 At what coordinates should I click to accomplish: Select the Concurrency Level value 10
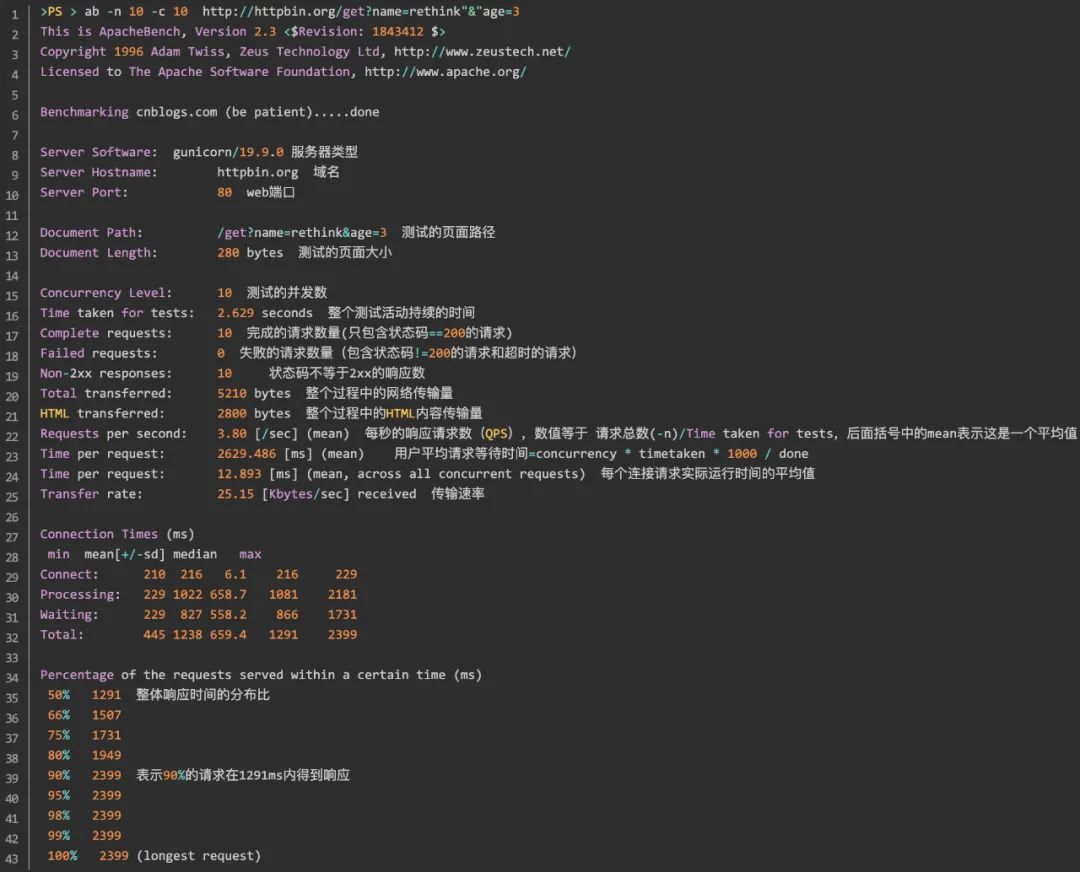[224, 292]
